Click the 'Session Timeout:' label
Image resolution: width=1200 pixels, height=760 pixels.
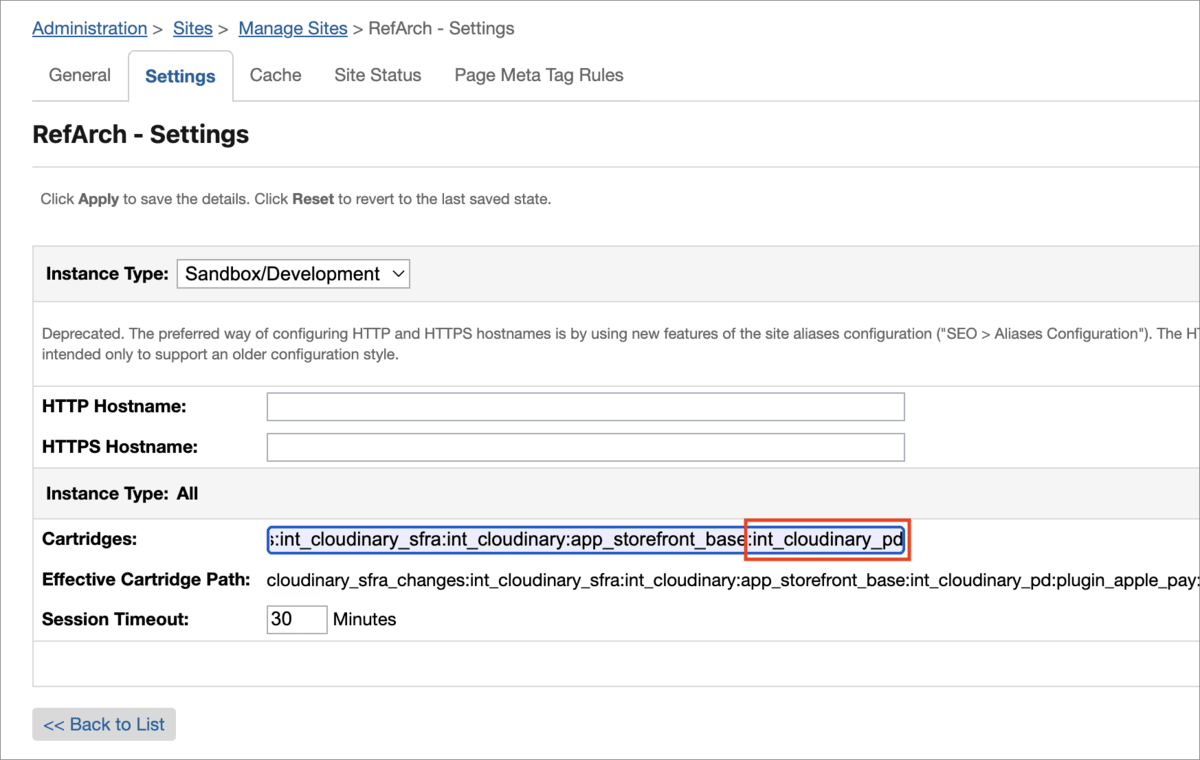click(115, 619)
